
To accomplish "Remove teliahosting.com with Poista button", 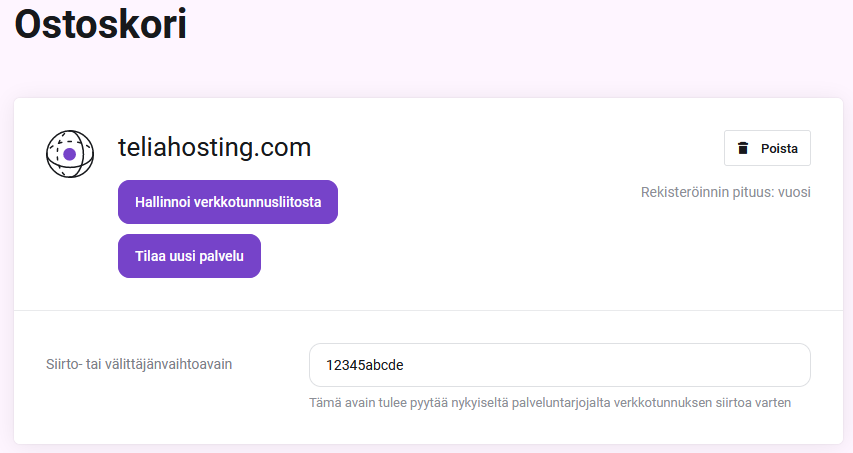I will click(767, 148).
